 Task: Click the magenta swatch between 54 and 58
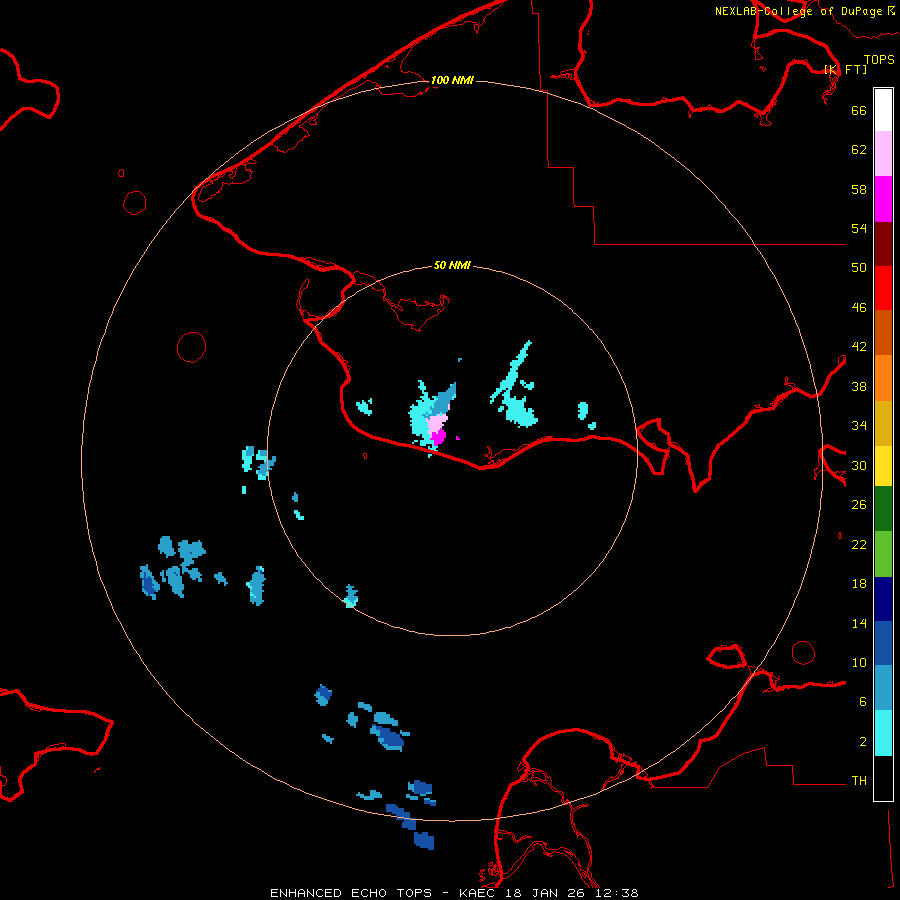click(x=883, y=199)
